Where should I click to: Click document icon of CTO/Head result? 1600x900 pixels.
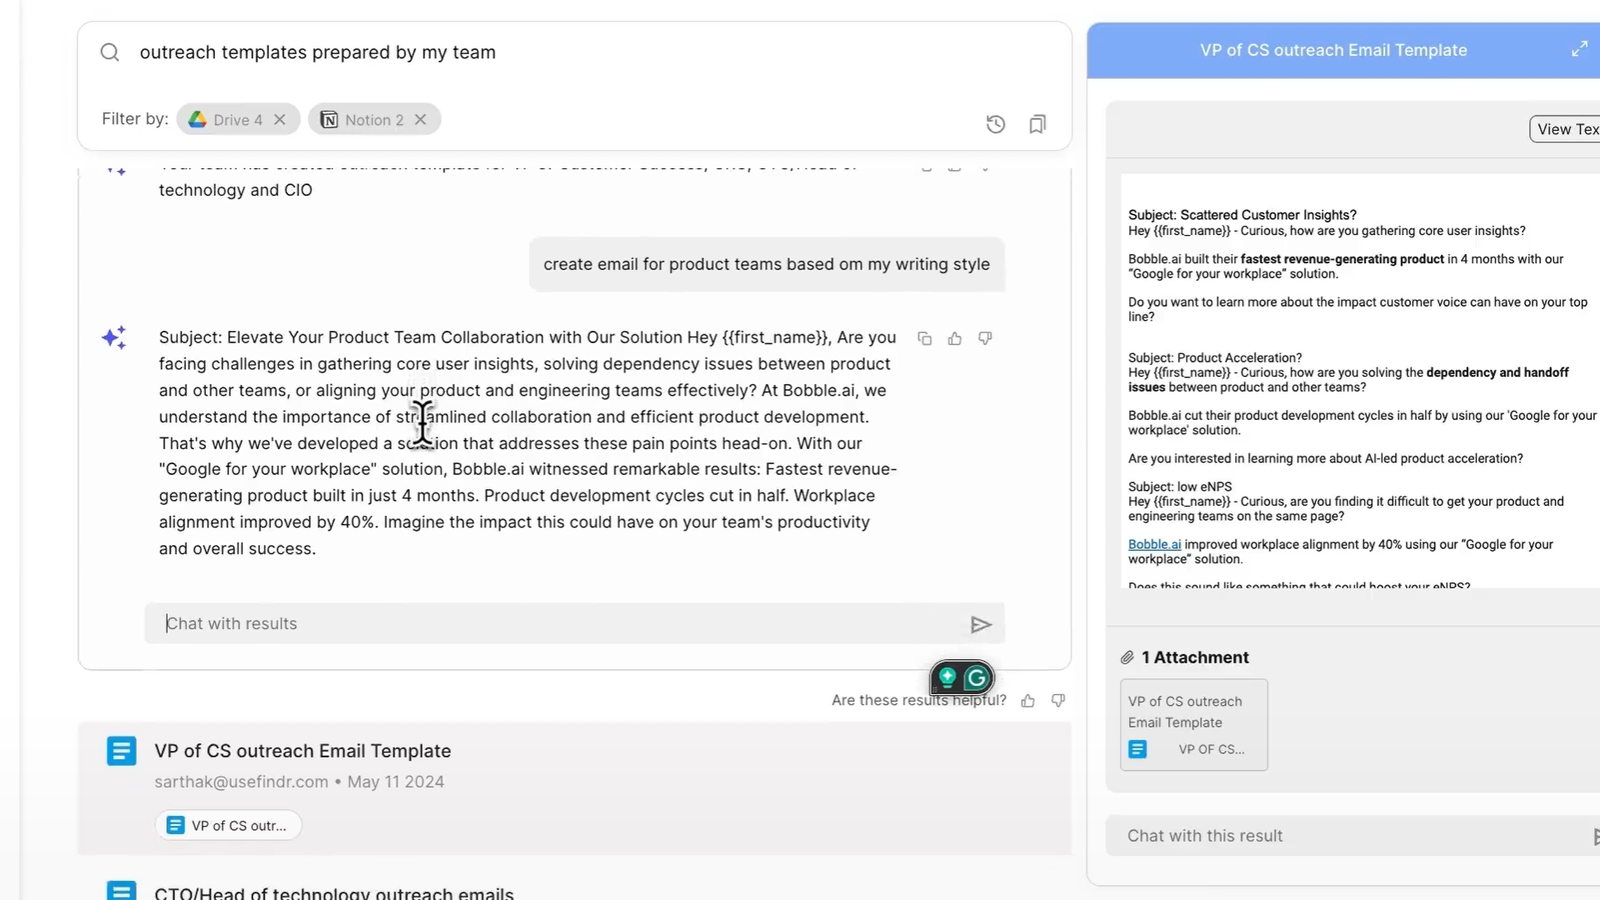121,890
